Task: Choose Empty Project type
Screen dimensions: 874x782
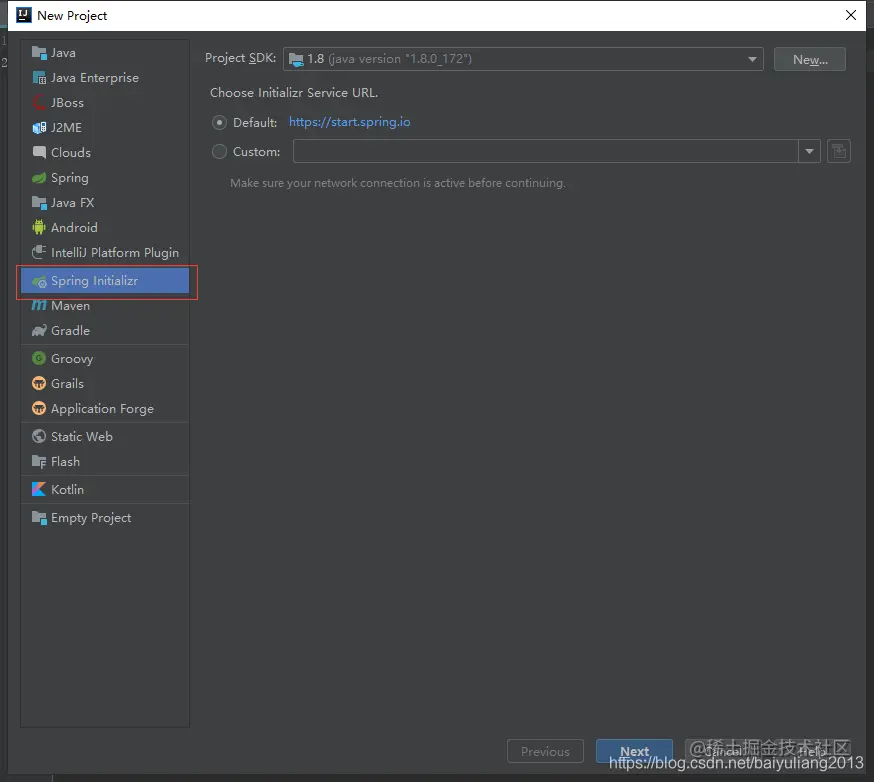Action: (105, 518)
